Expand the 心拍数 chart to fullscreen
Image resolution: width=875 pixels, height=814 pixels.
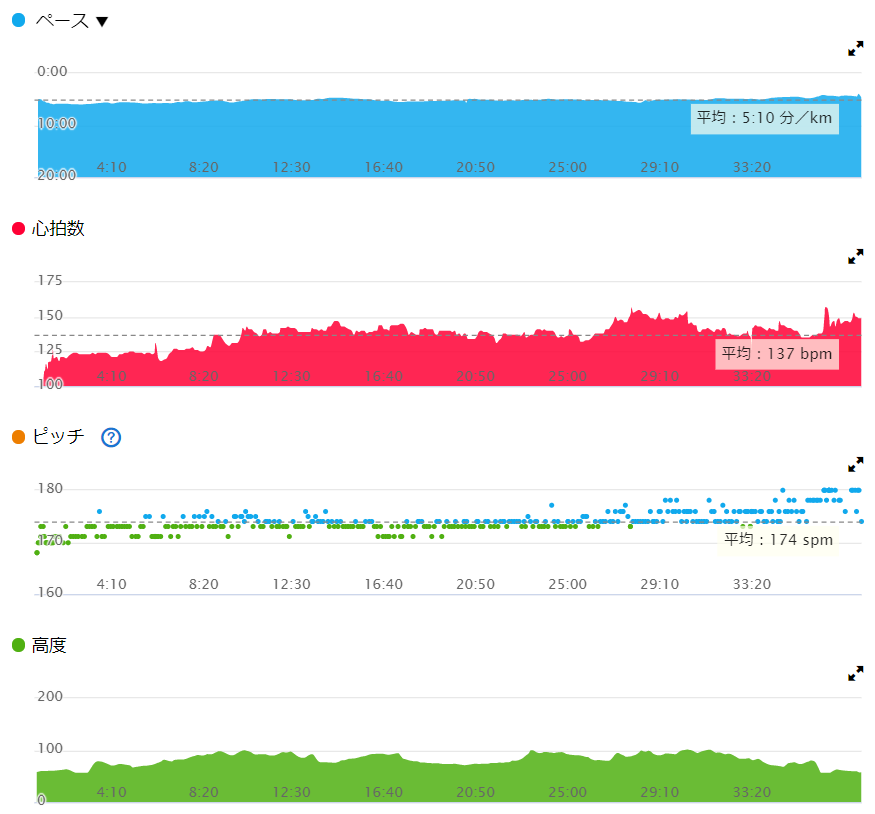[855, 257]
